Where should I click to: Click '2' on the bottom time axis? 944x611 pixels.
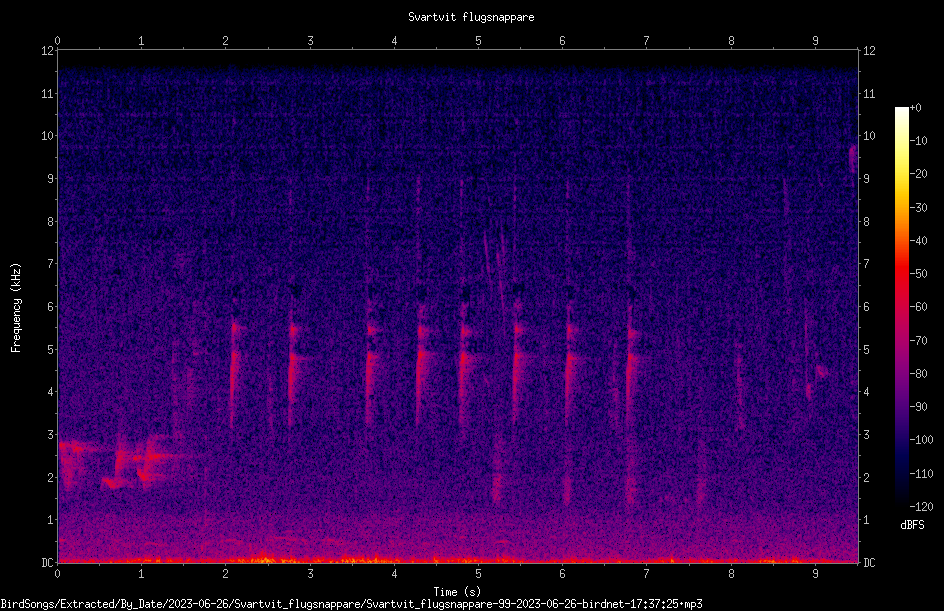(225, 574)
